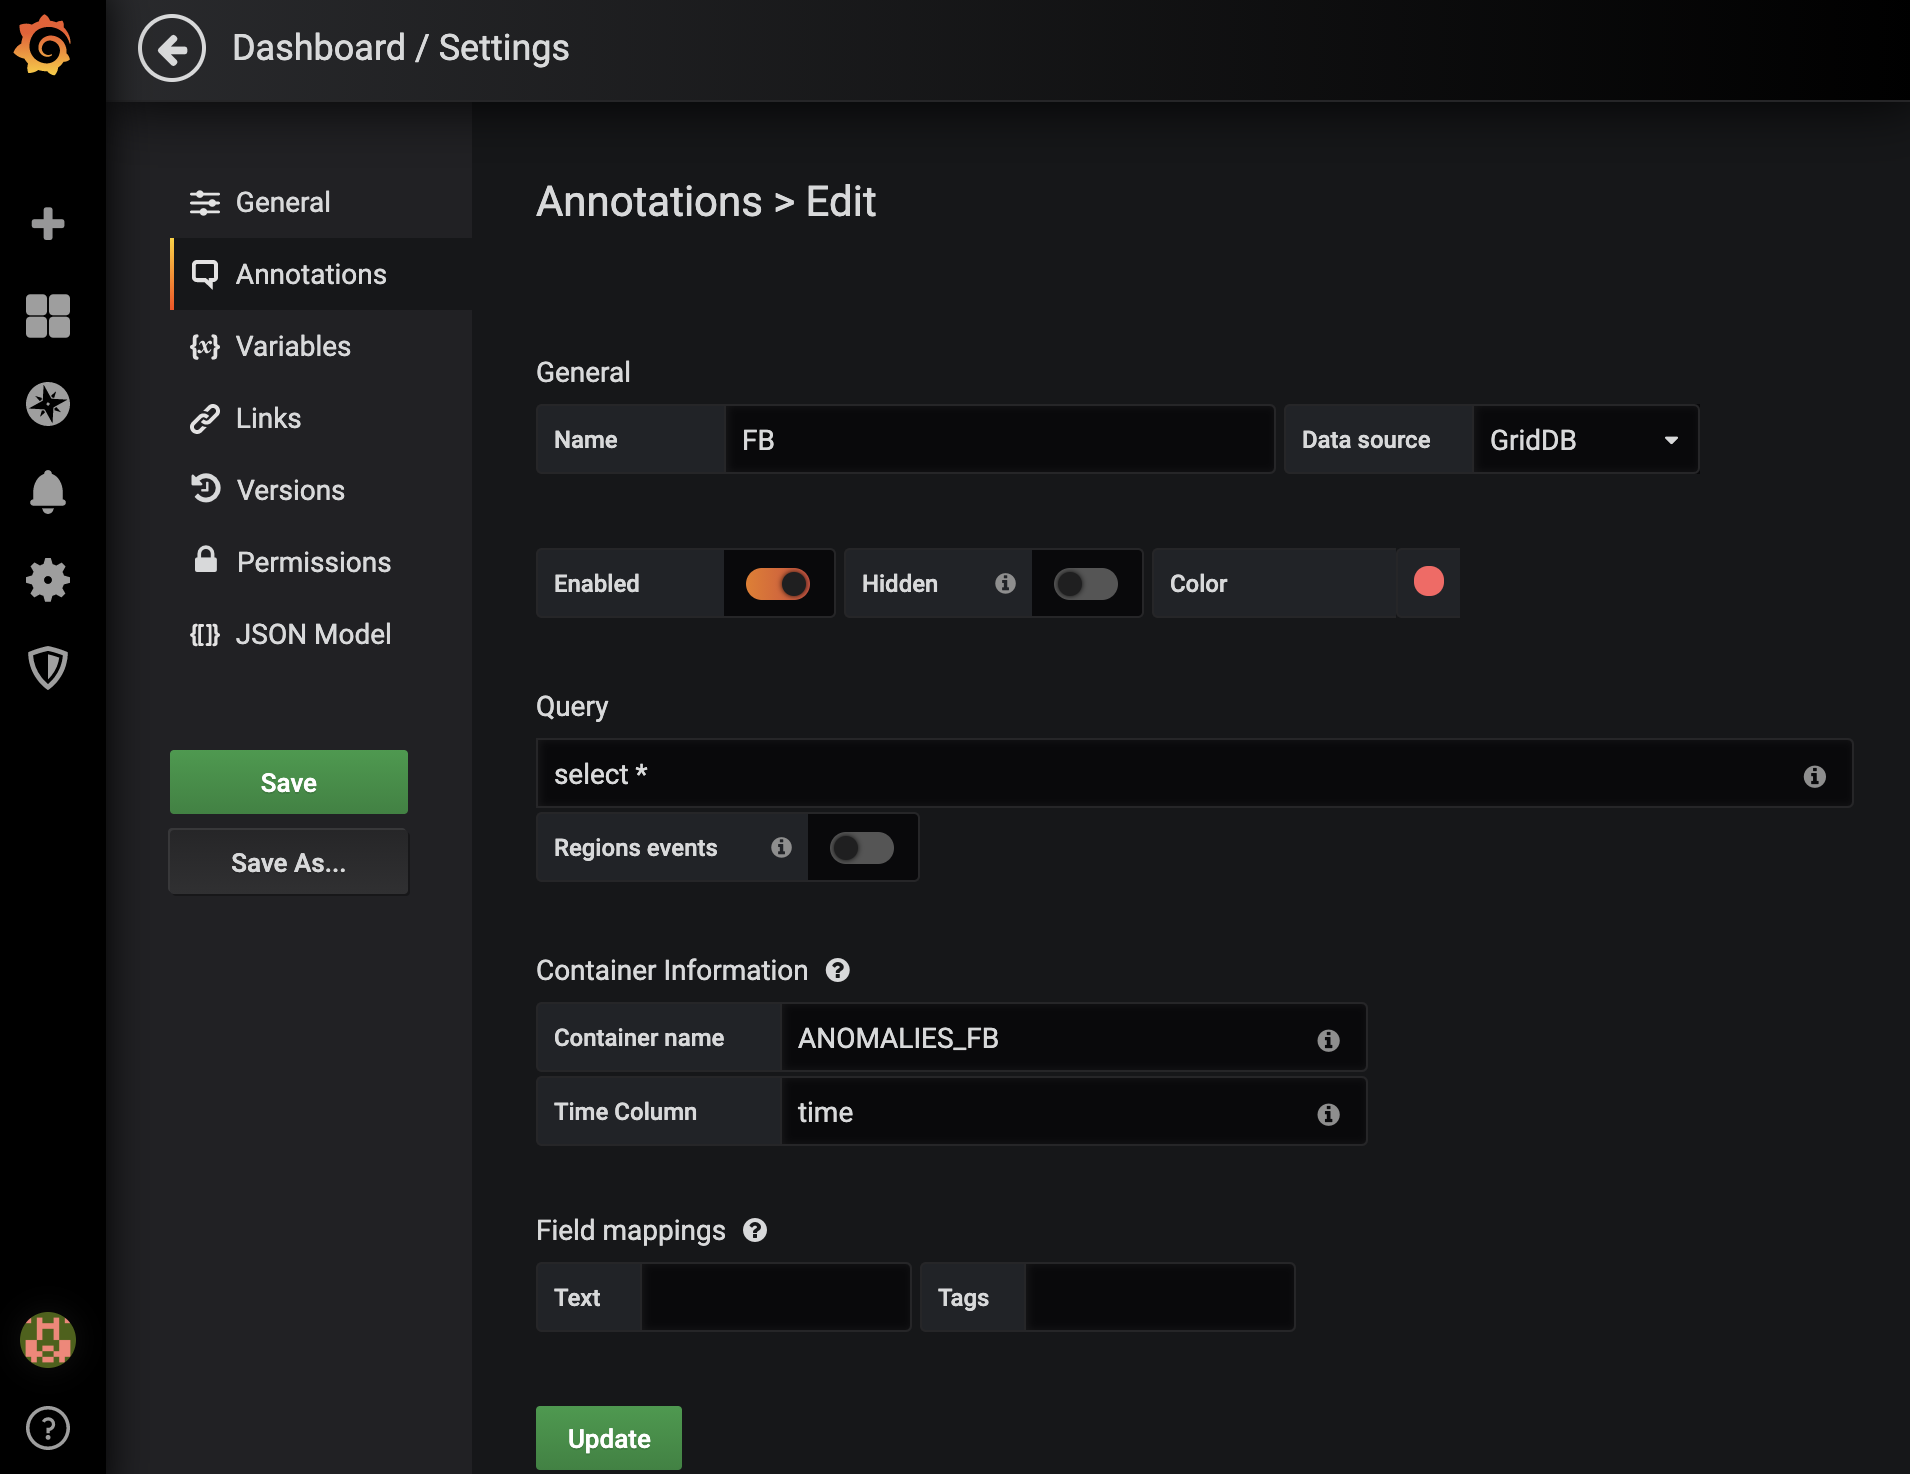Expand the GridDB data source dropdown
Screen dimensions: 1910x1474
(1584, 439)
